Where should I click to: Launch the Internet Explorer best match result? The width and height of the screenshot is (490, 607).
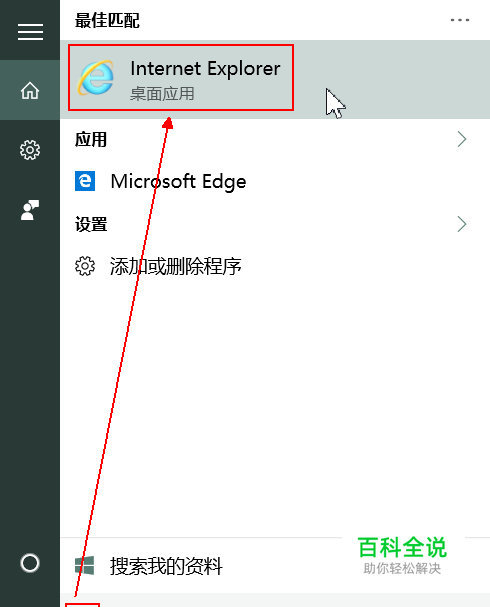tap(275, 79)
